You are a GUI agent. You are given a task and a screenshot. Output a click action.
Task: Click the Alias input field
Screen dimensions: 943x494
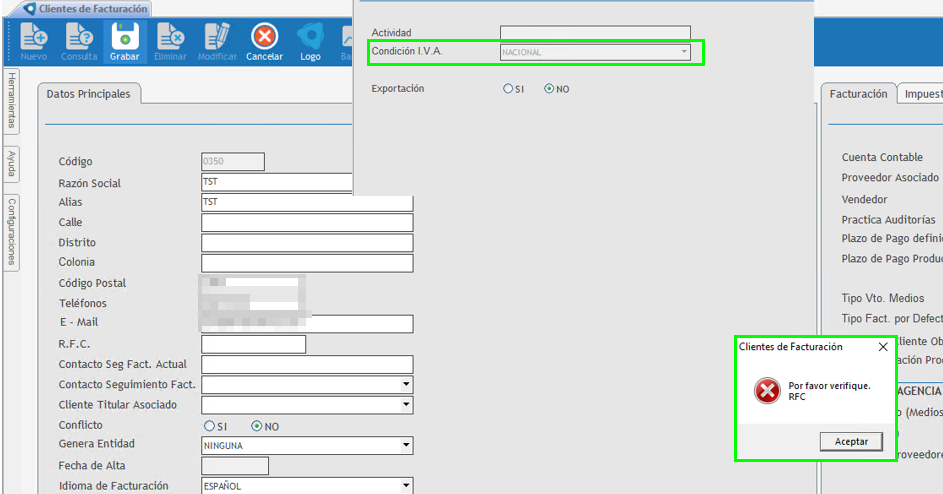click(x=307, y=202)
